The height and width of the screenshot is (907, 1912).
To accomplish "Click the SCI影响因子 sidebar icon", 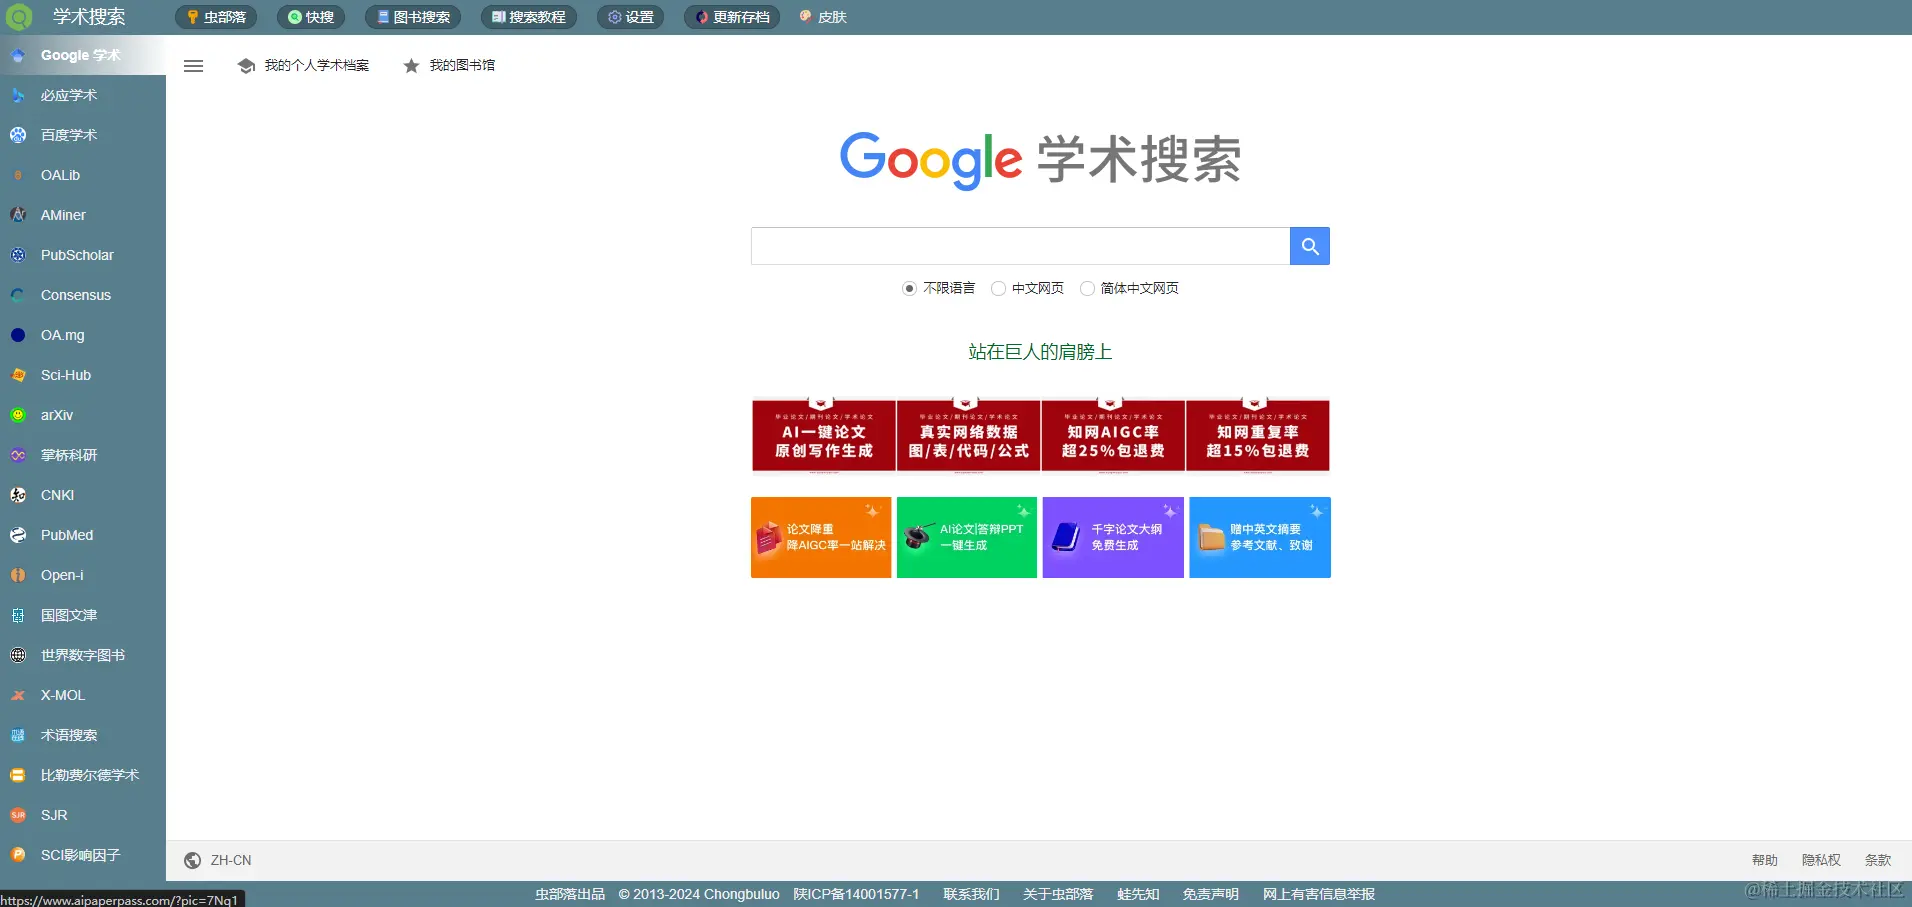I will coord(18,855).
